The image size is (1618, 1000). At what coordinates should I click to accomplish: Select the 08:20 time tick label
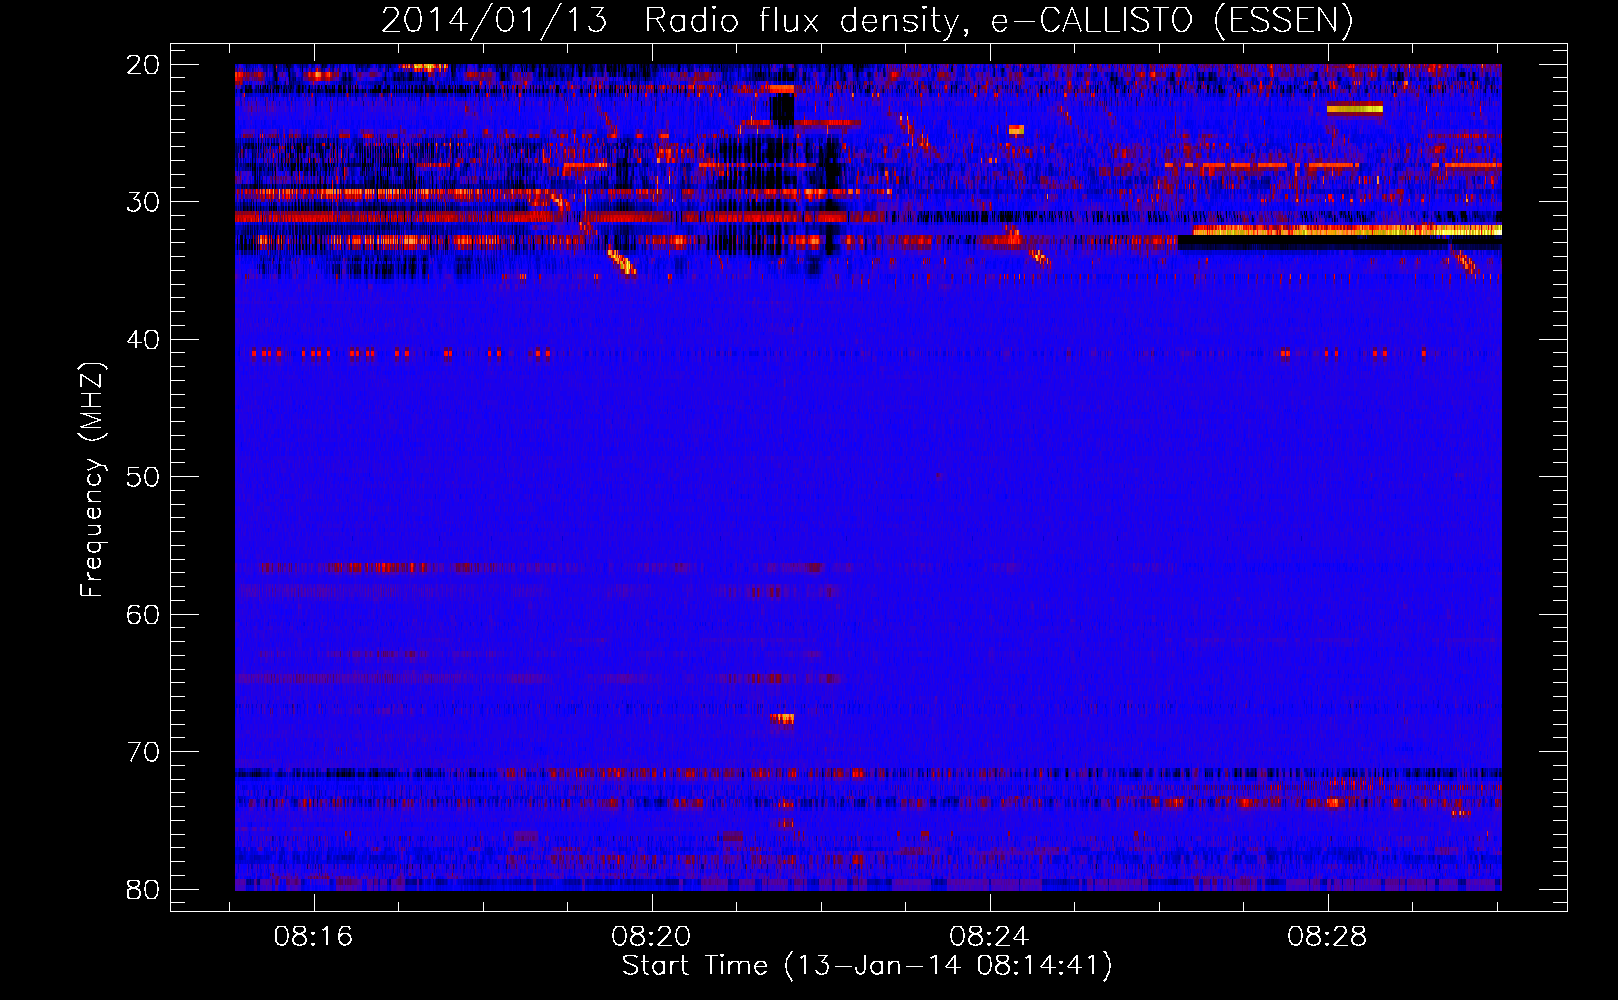pos(652,937)
